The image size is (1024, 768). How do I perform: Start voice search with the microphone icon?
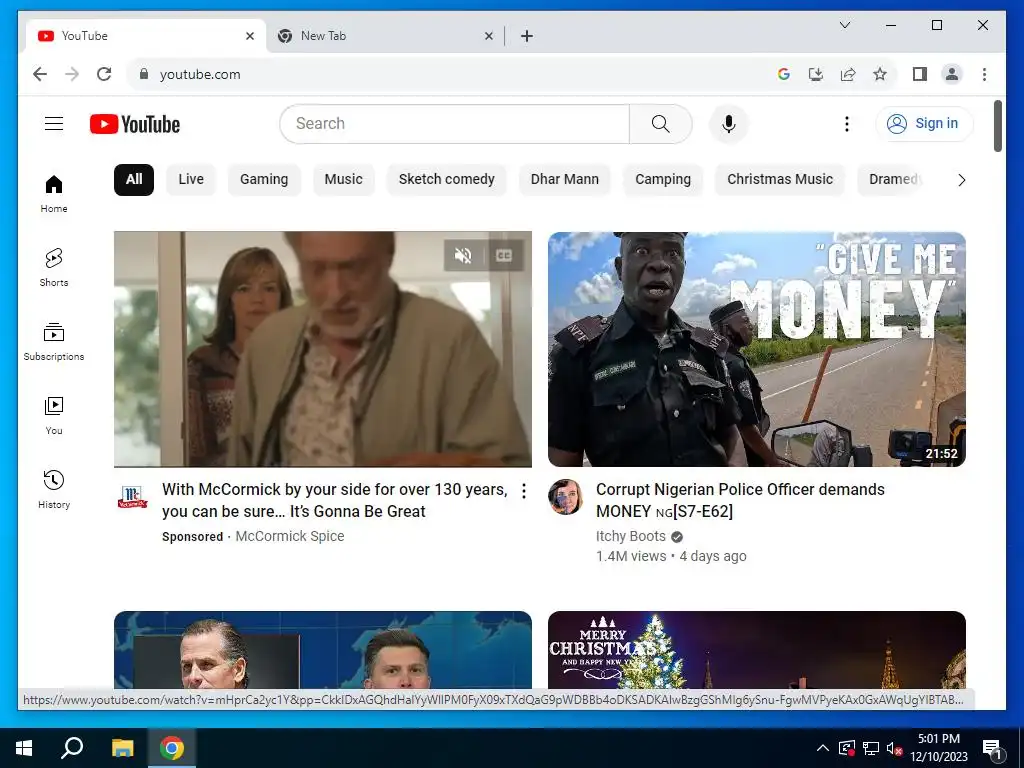point(728,123)
